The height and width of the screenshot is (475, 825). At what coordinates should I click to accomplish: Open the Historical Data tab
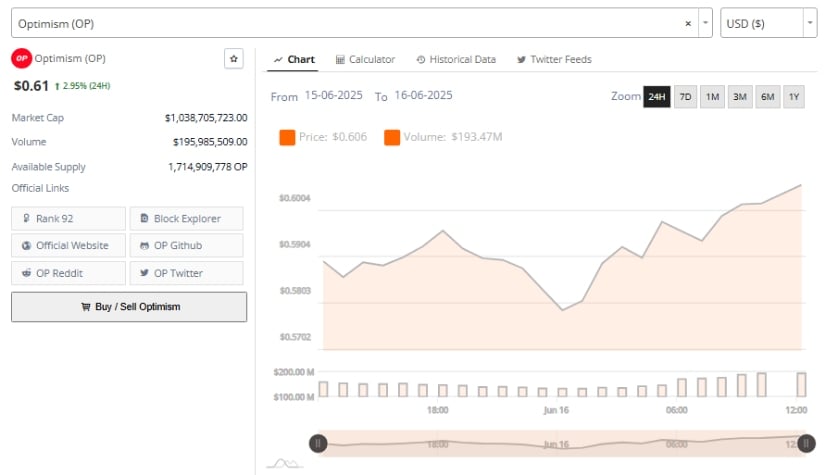pyautogui.click(x=456, y=59)
